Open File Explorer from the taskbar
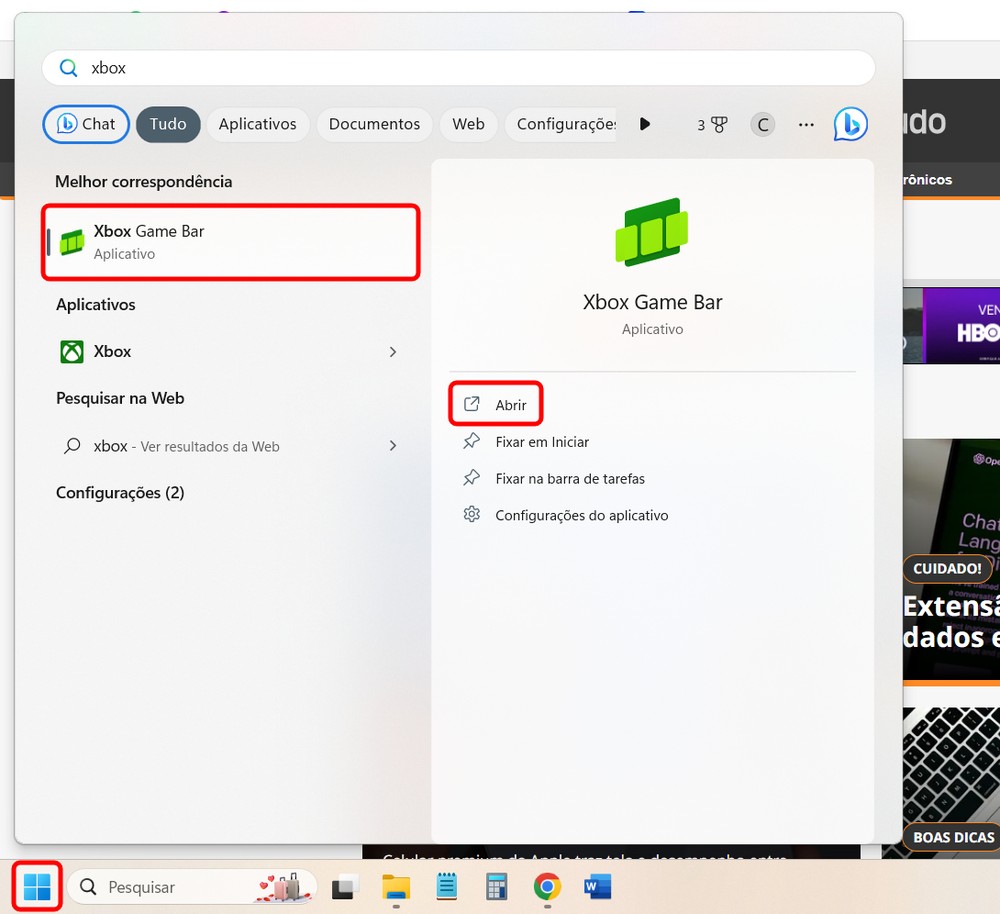1000x914 pixels. click(x=396, y=887)
